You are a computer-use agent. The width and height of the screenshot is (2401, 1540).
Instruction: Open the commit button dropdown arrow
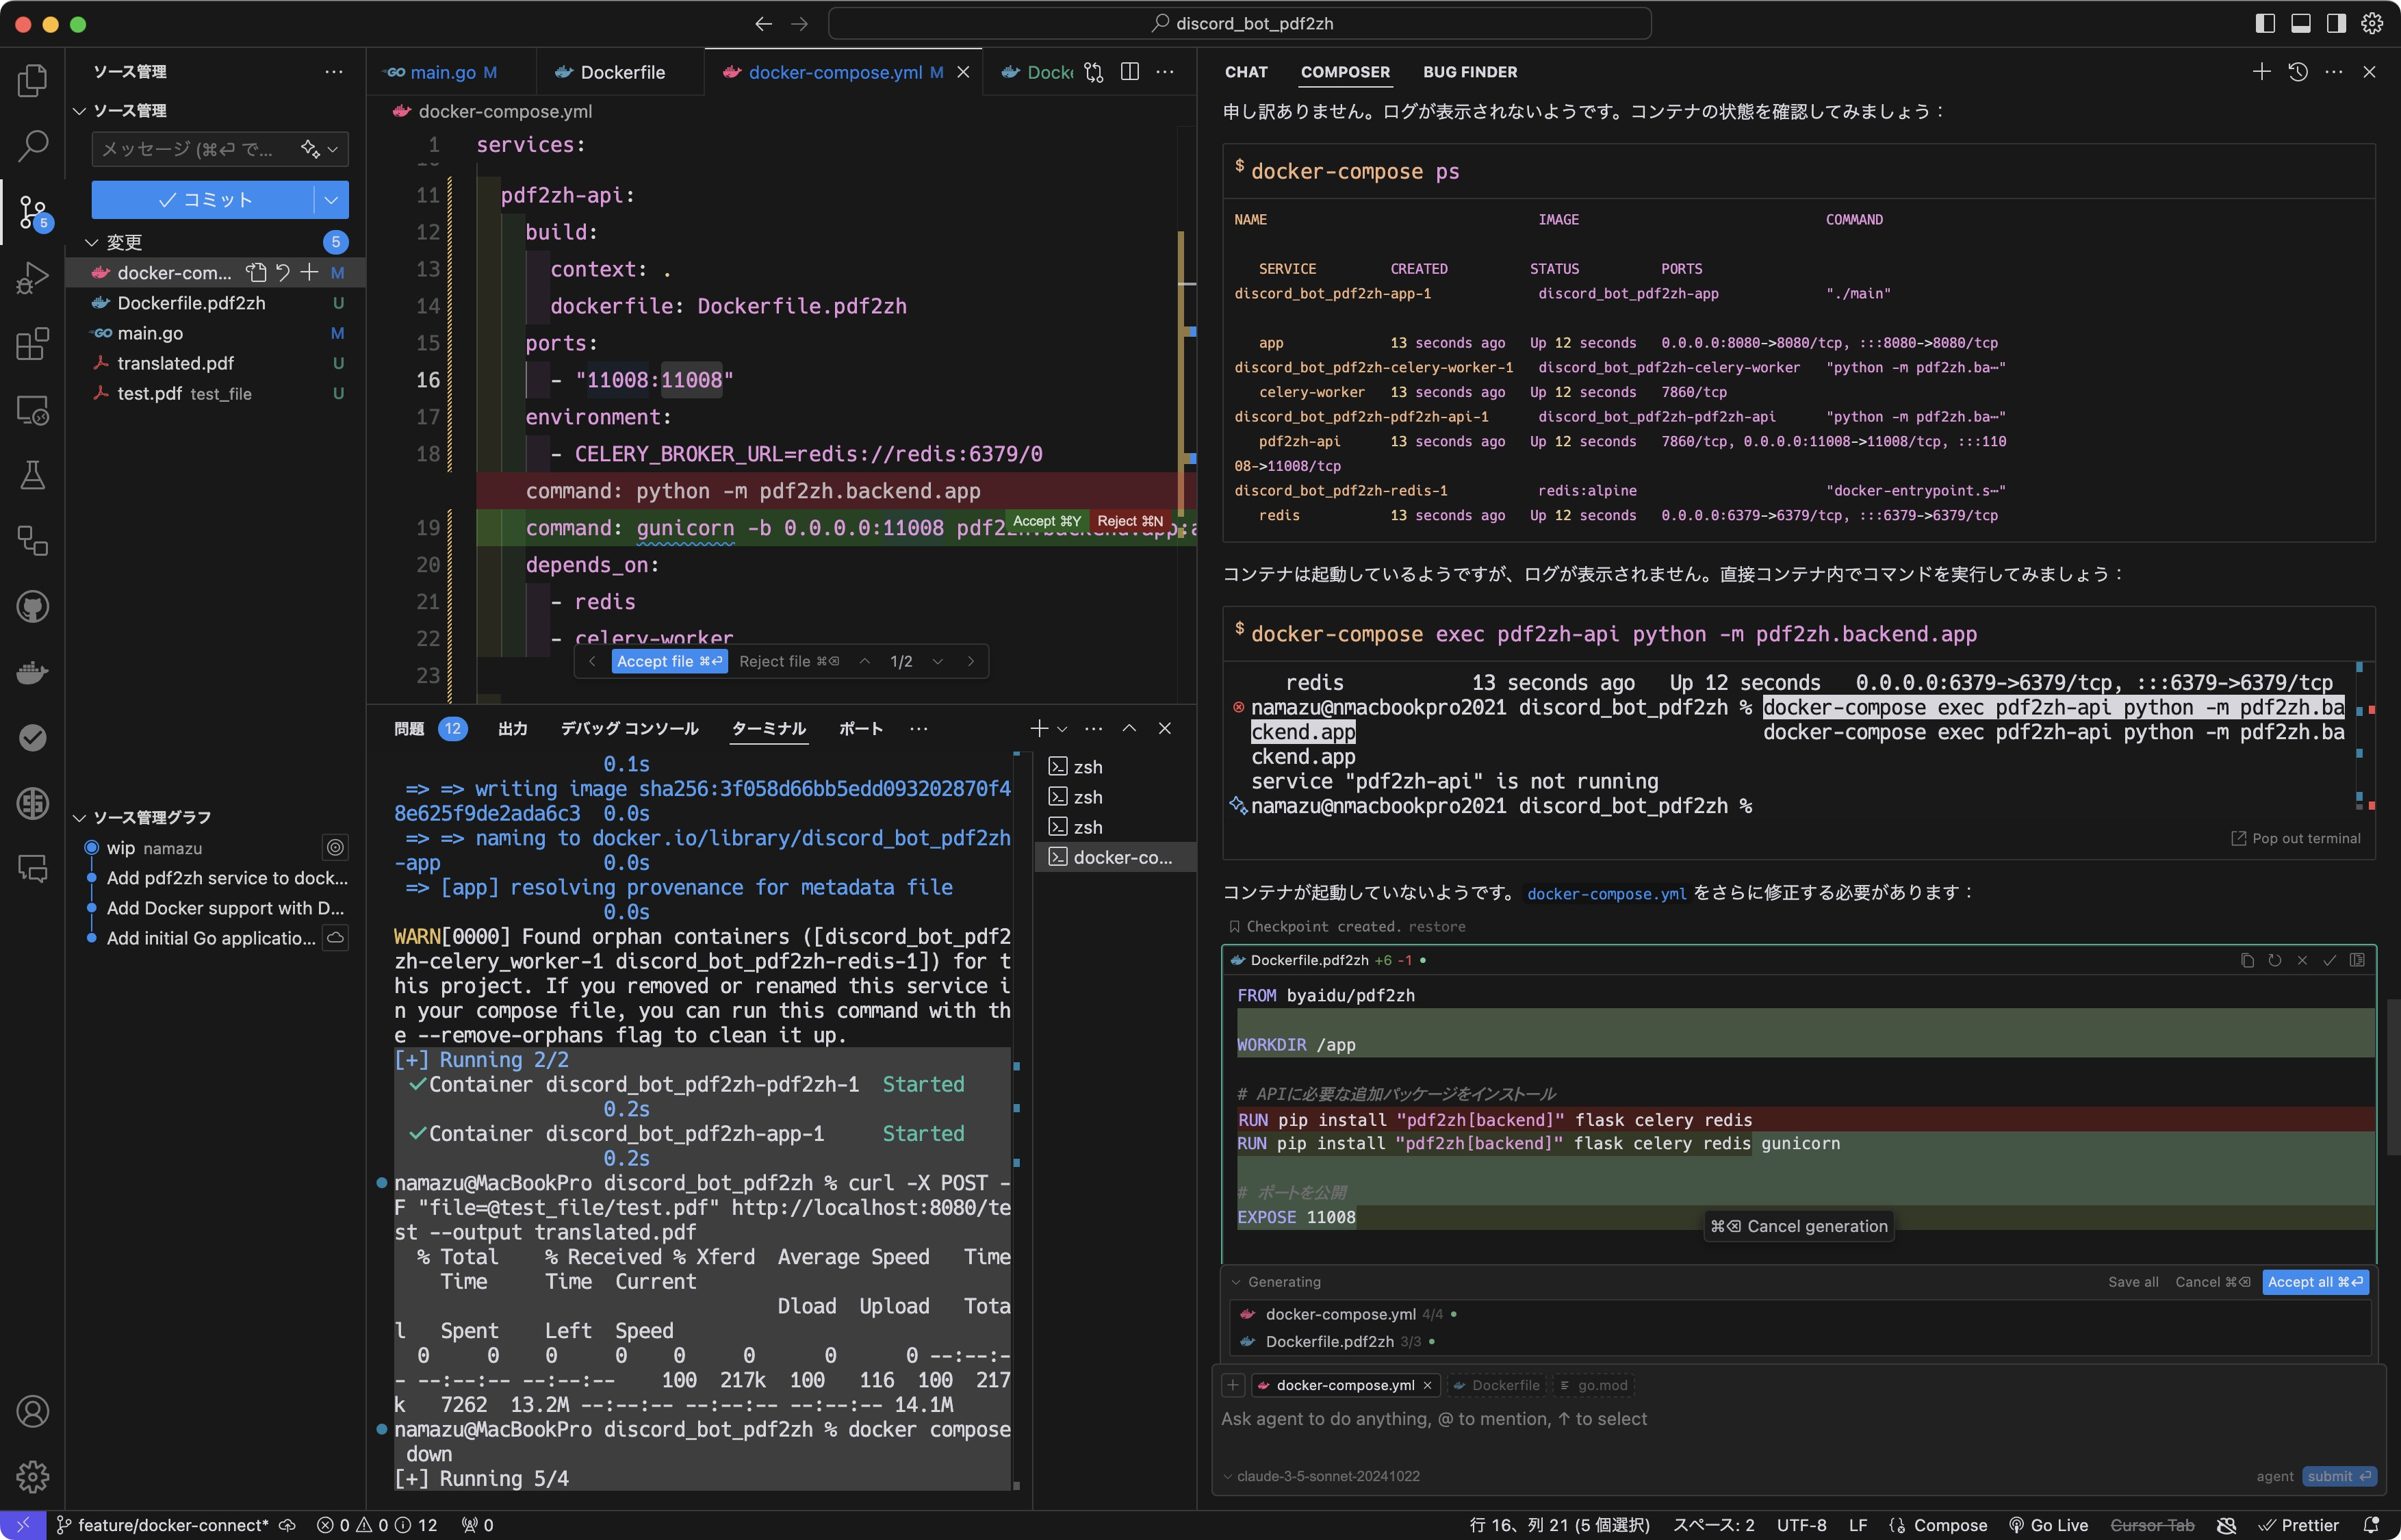point(331,200)
